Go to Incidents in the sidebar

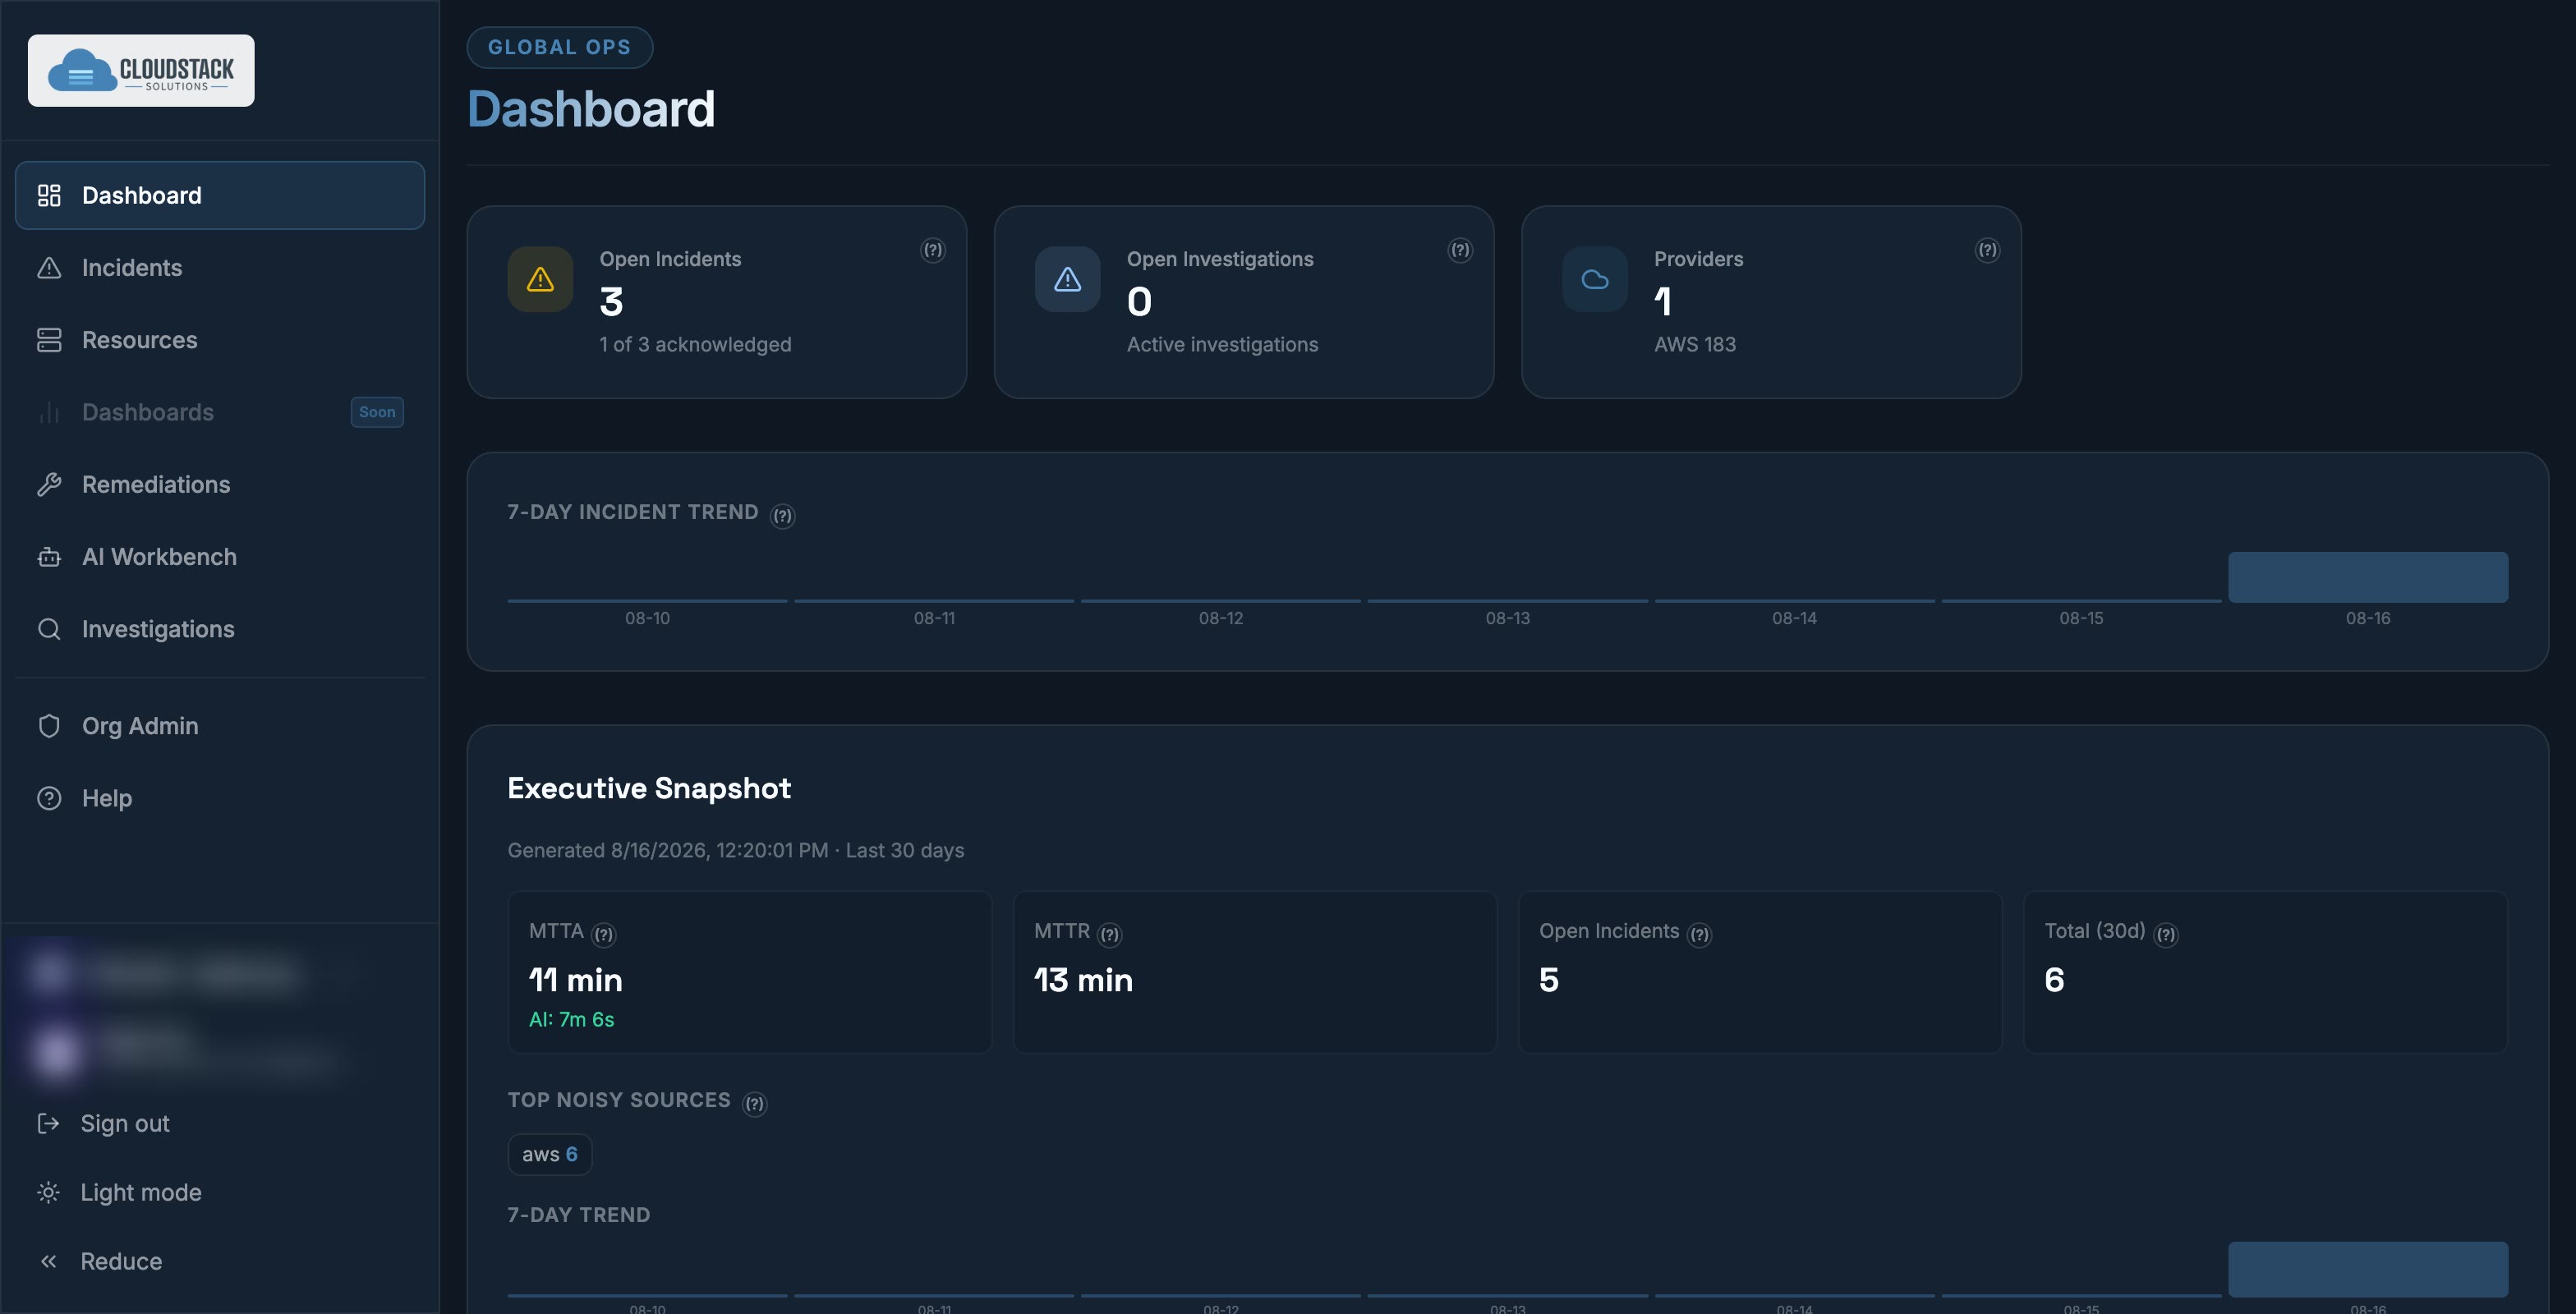pyautogui.click(x=220, y=267)
